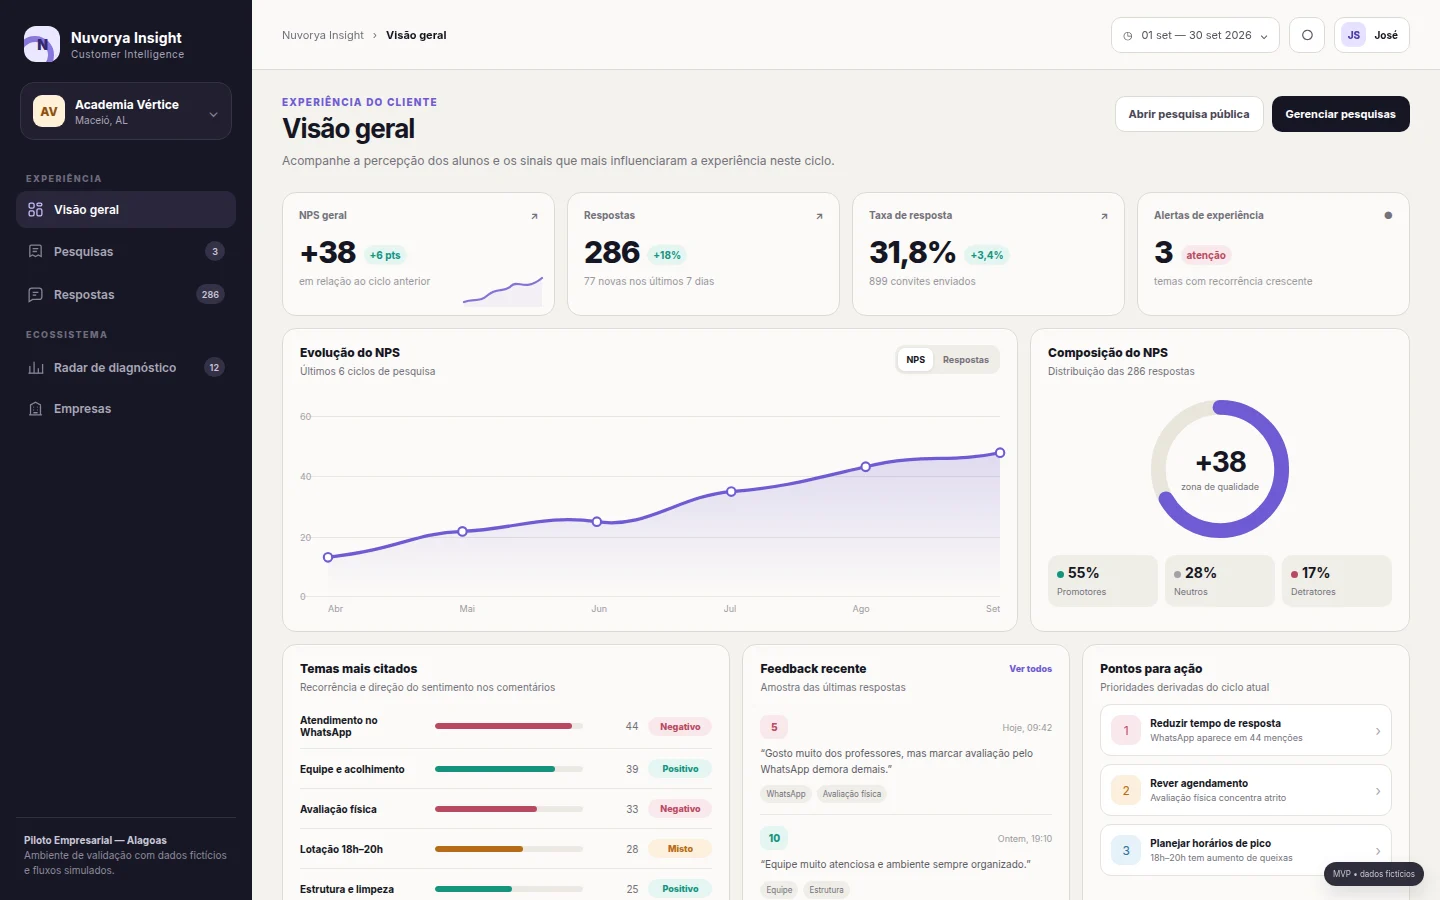The width and height of the screenshot is (1440, 900).
Task: Click the Alertas de experiência status dot
Action: point(1388,215)
